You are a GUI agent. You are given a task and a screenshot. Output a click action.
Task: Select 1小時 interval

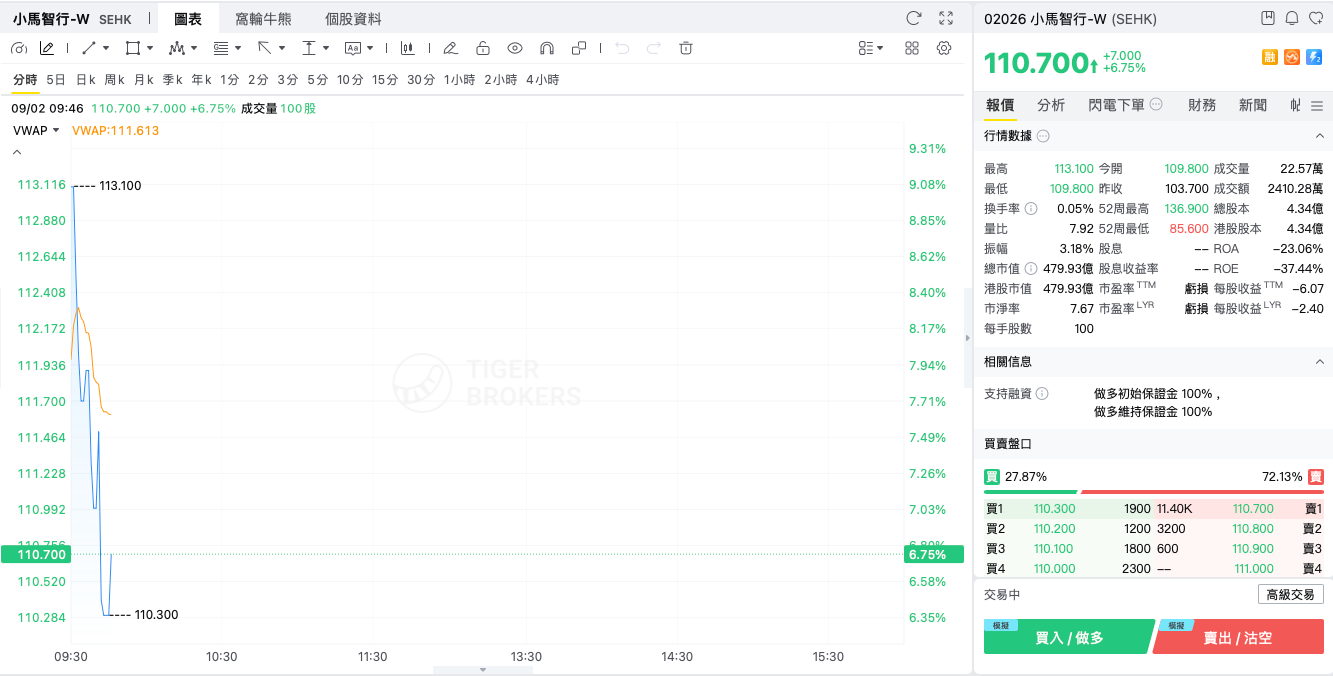tap(460, 80)
